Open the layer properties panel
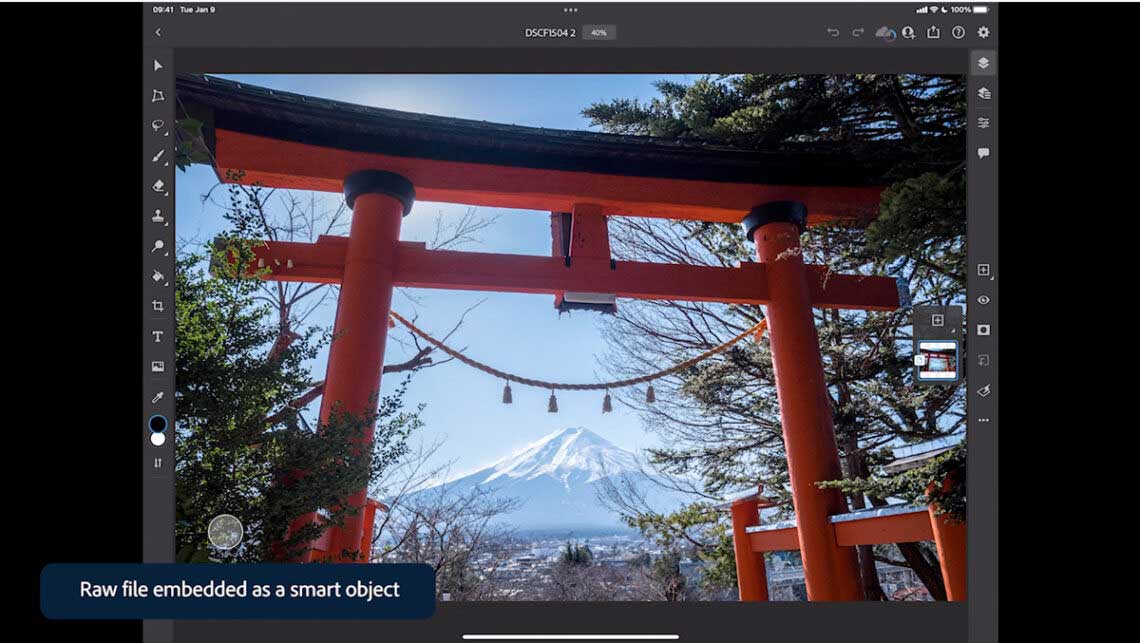This screenshot has width=1140, height=643. (x=983, y=123)
